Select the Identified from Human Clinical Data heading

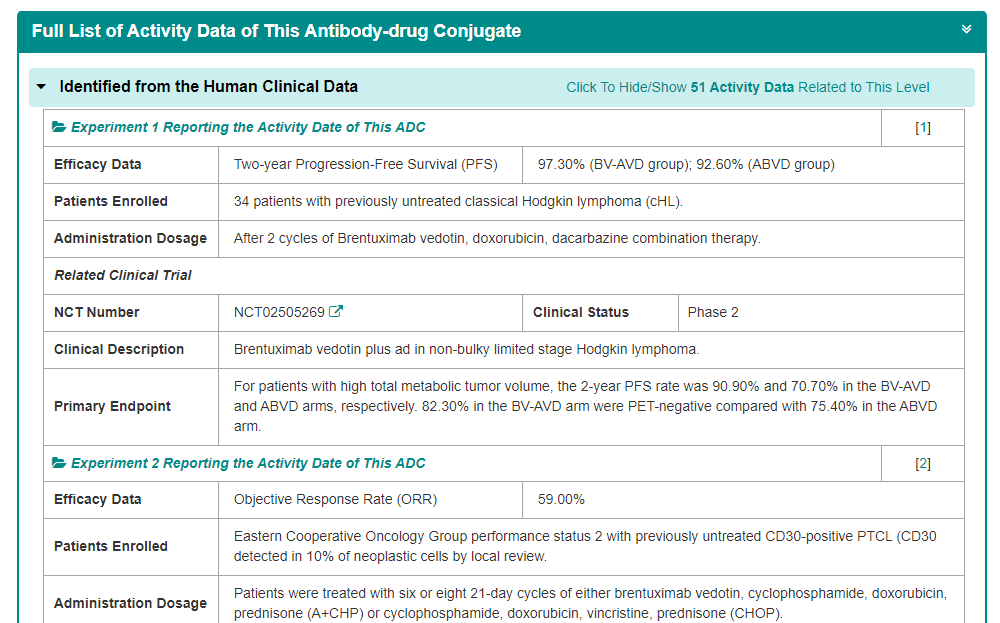(208, 87)
